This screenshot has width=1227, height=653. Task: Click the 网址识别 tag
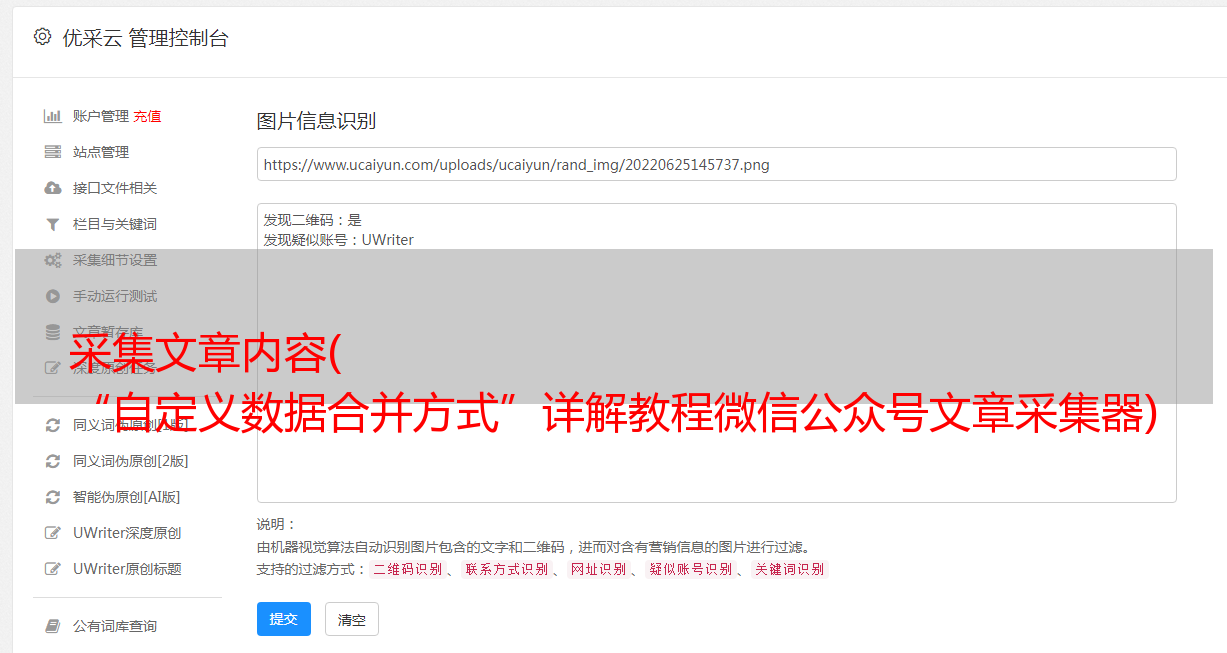point(598,569)
